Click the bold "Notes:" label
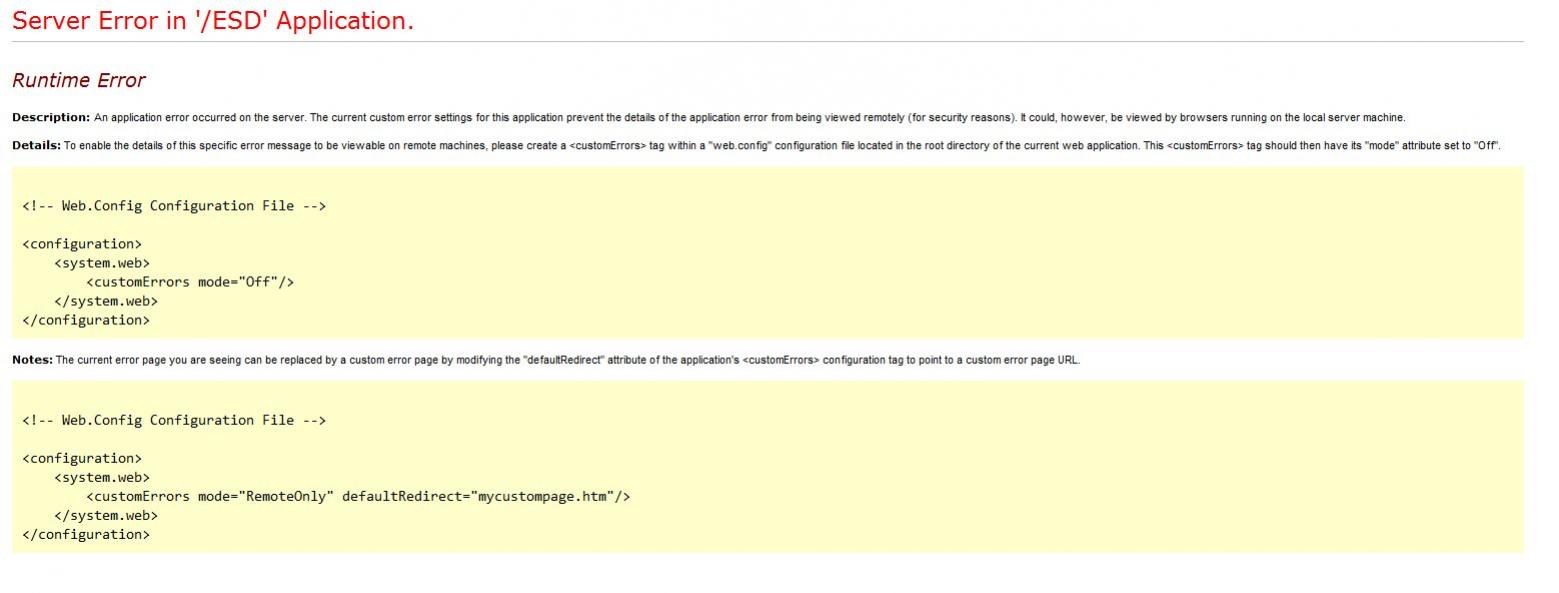Viewport: 1559px width, 593px height. click(x=32, y=360)
